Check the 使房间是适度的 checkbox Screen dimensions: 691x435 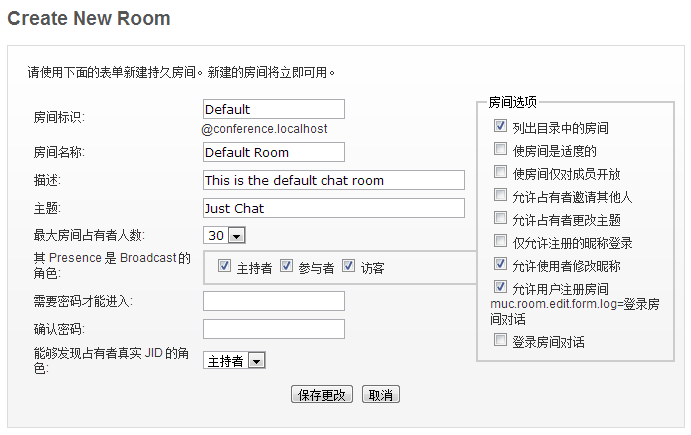(500, 149)
